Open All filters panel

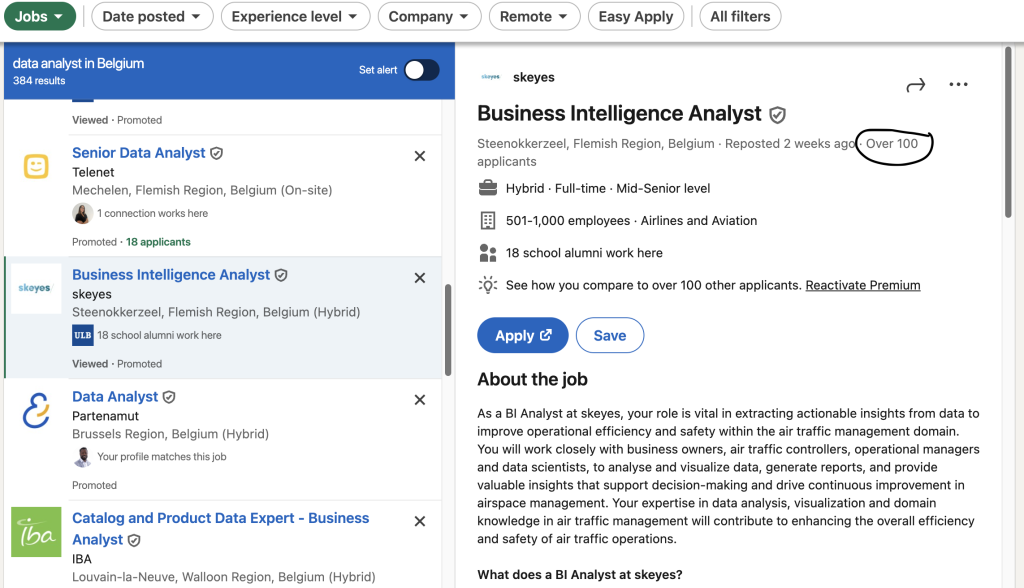coord(740,16)
